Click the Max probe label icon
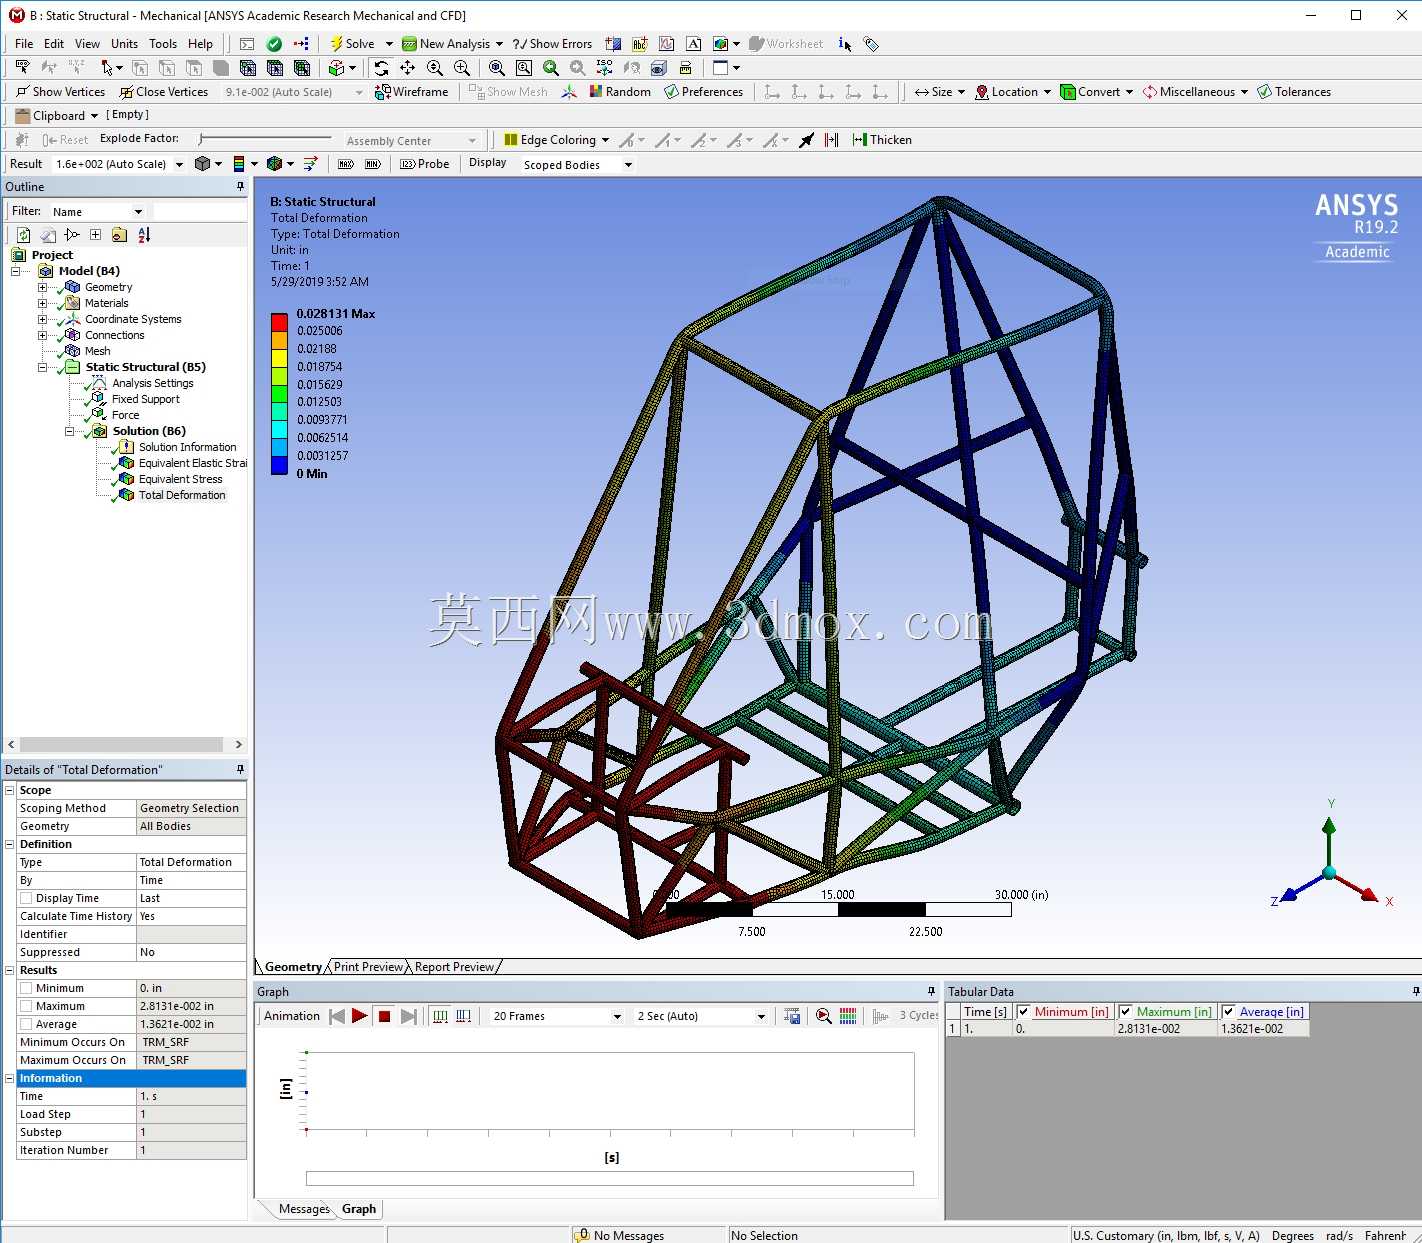The image size is (1422, 1243). (x=346, y=164)
